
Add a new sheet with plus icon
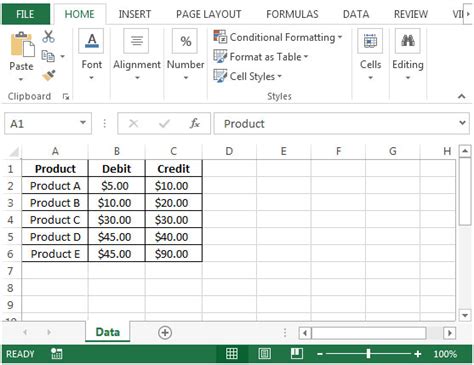(165, 332)
